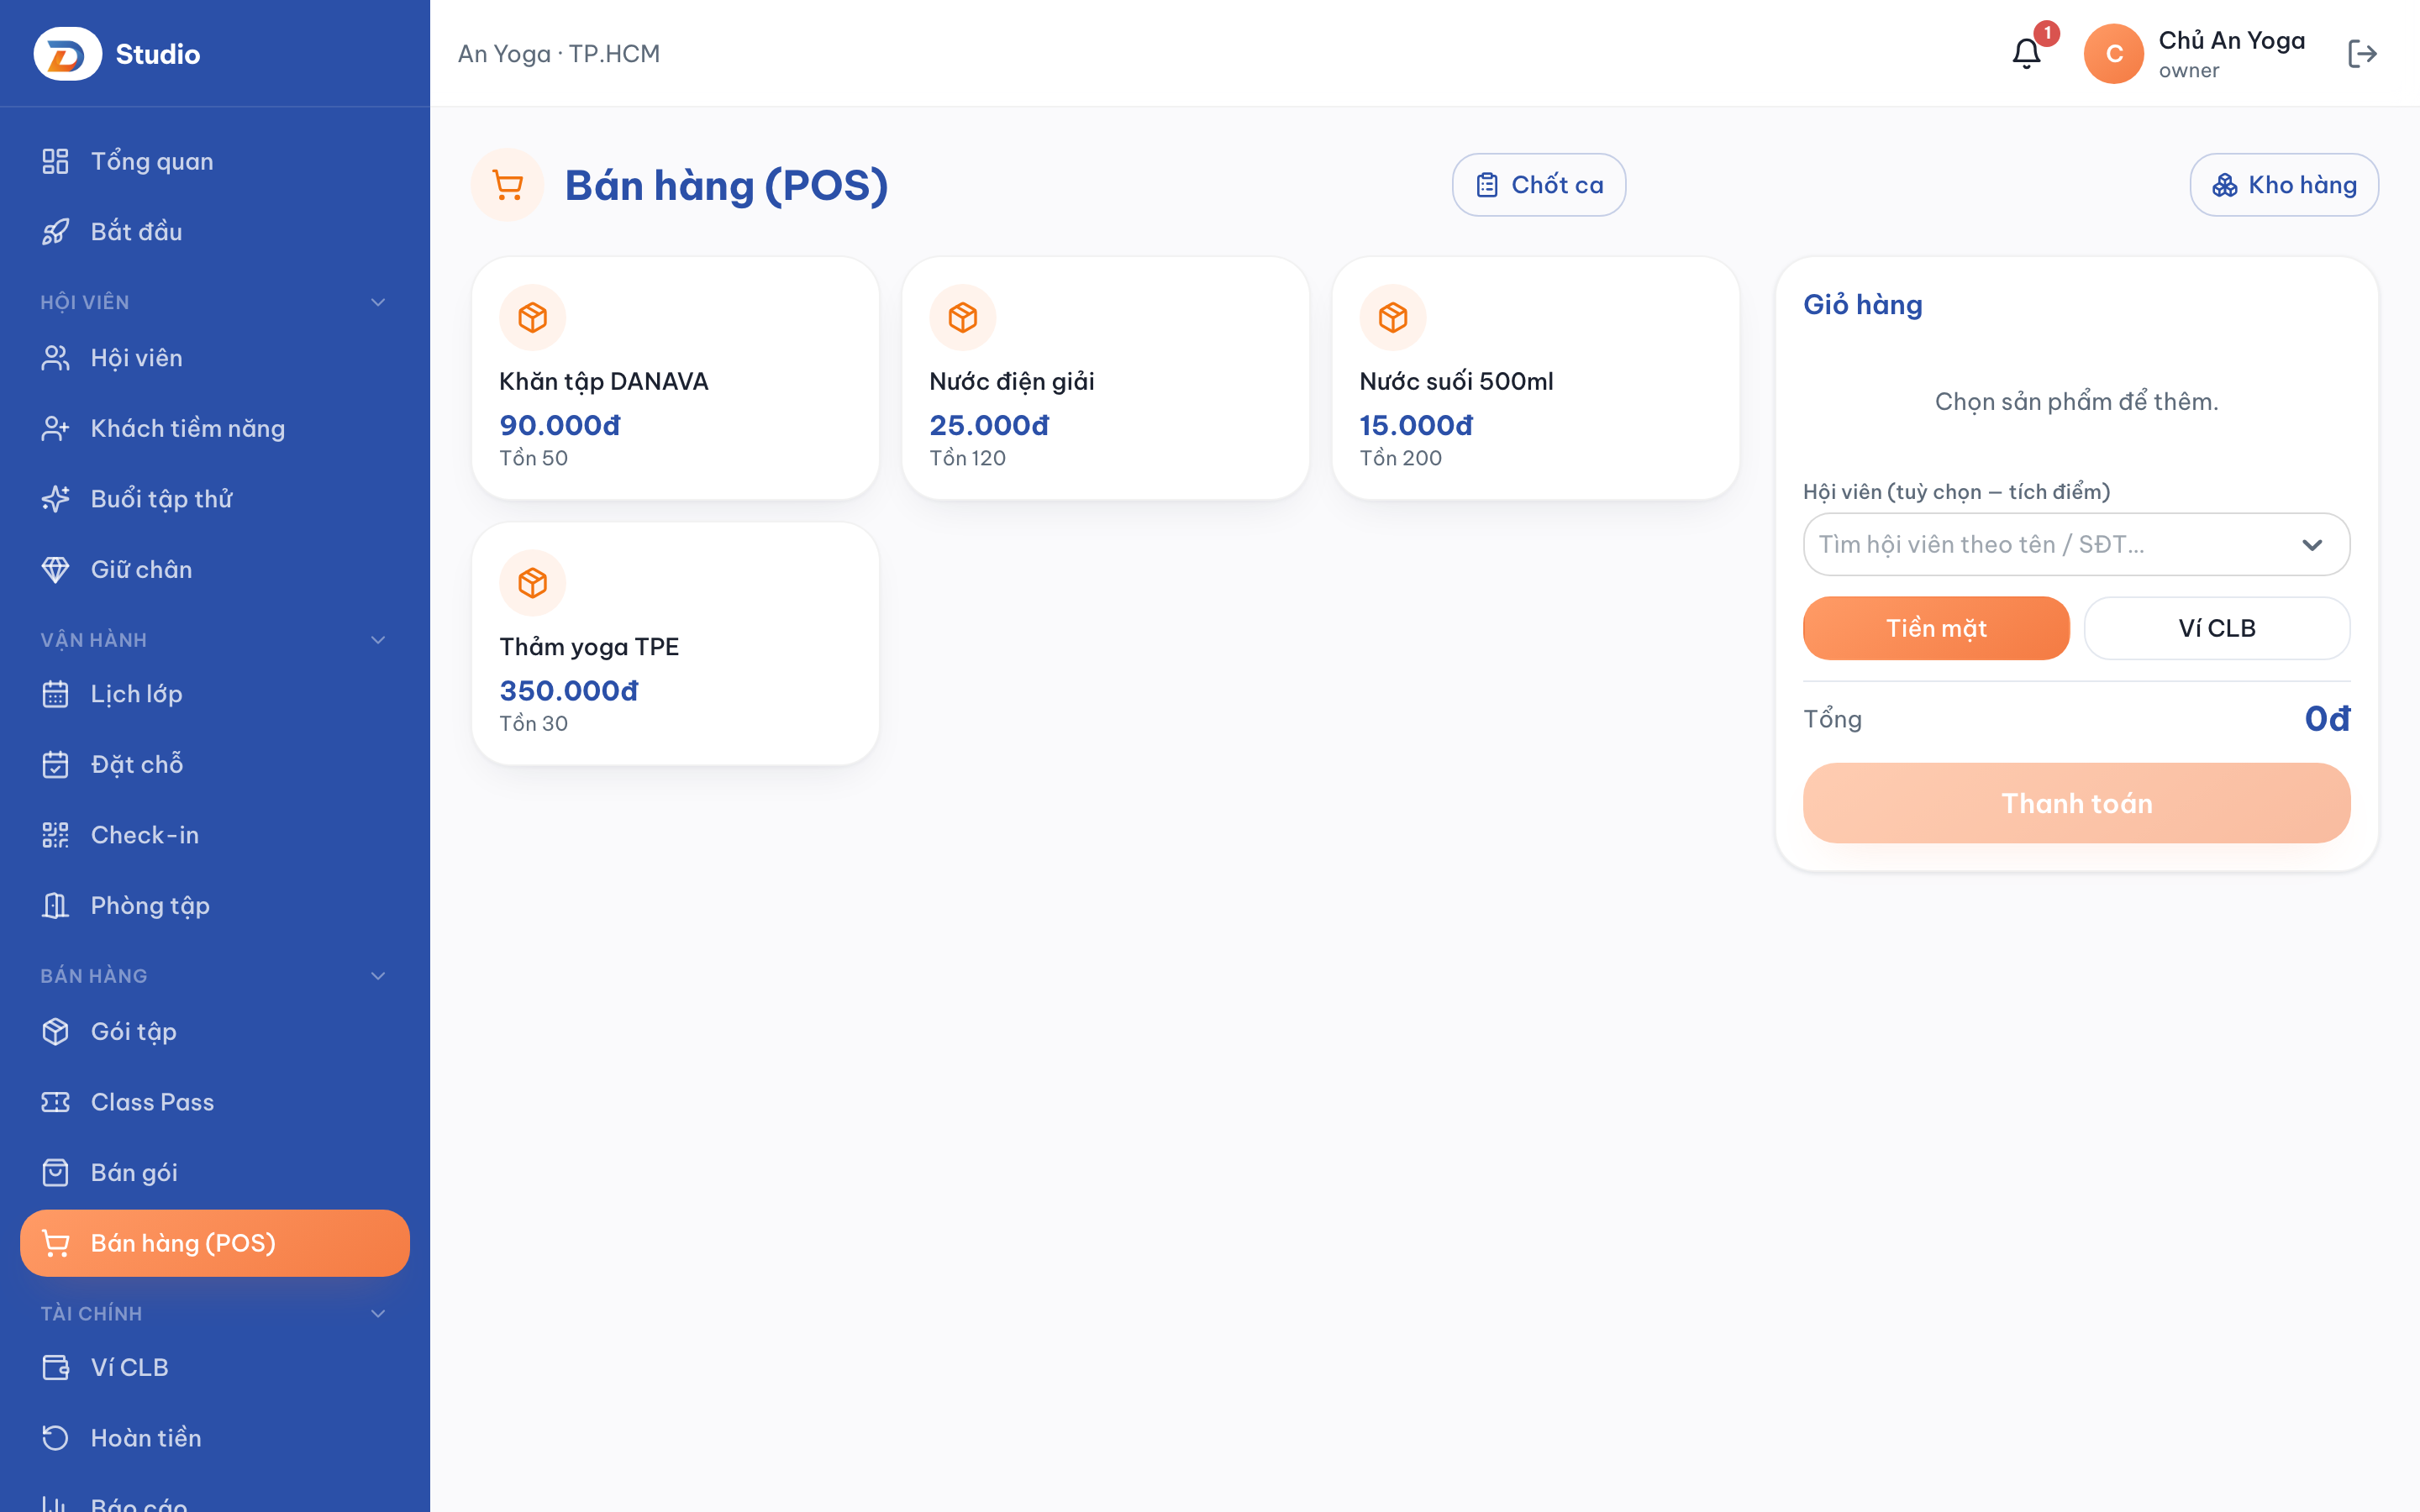Select Ví CLB payment method
This screenshot has height=1512, width=2420.
[x=2216, y=628]
